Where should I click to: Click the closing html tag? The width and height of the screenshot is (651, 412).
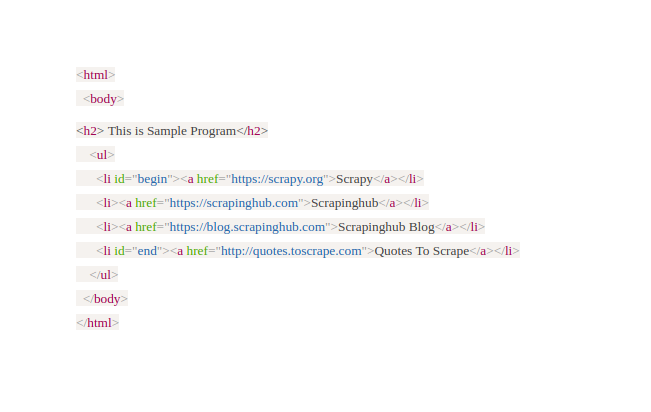tap(98, 323)
